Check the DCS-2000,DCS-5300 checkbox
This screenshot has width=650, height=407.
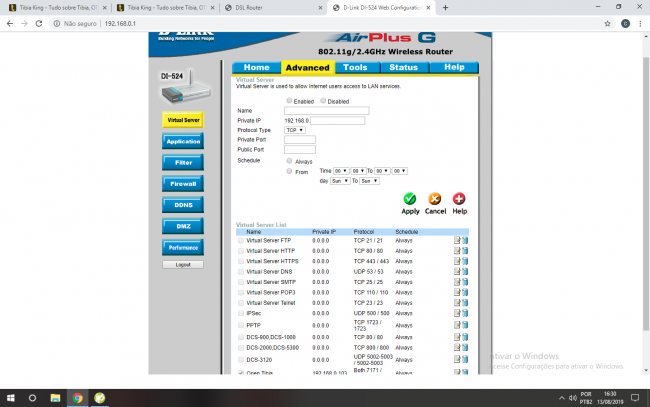(241, 348)
